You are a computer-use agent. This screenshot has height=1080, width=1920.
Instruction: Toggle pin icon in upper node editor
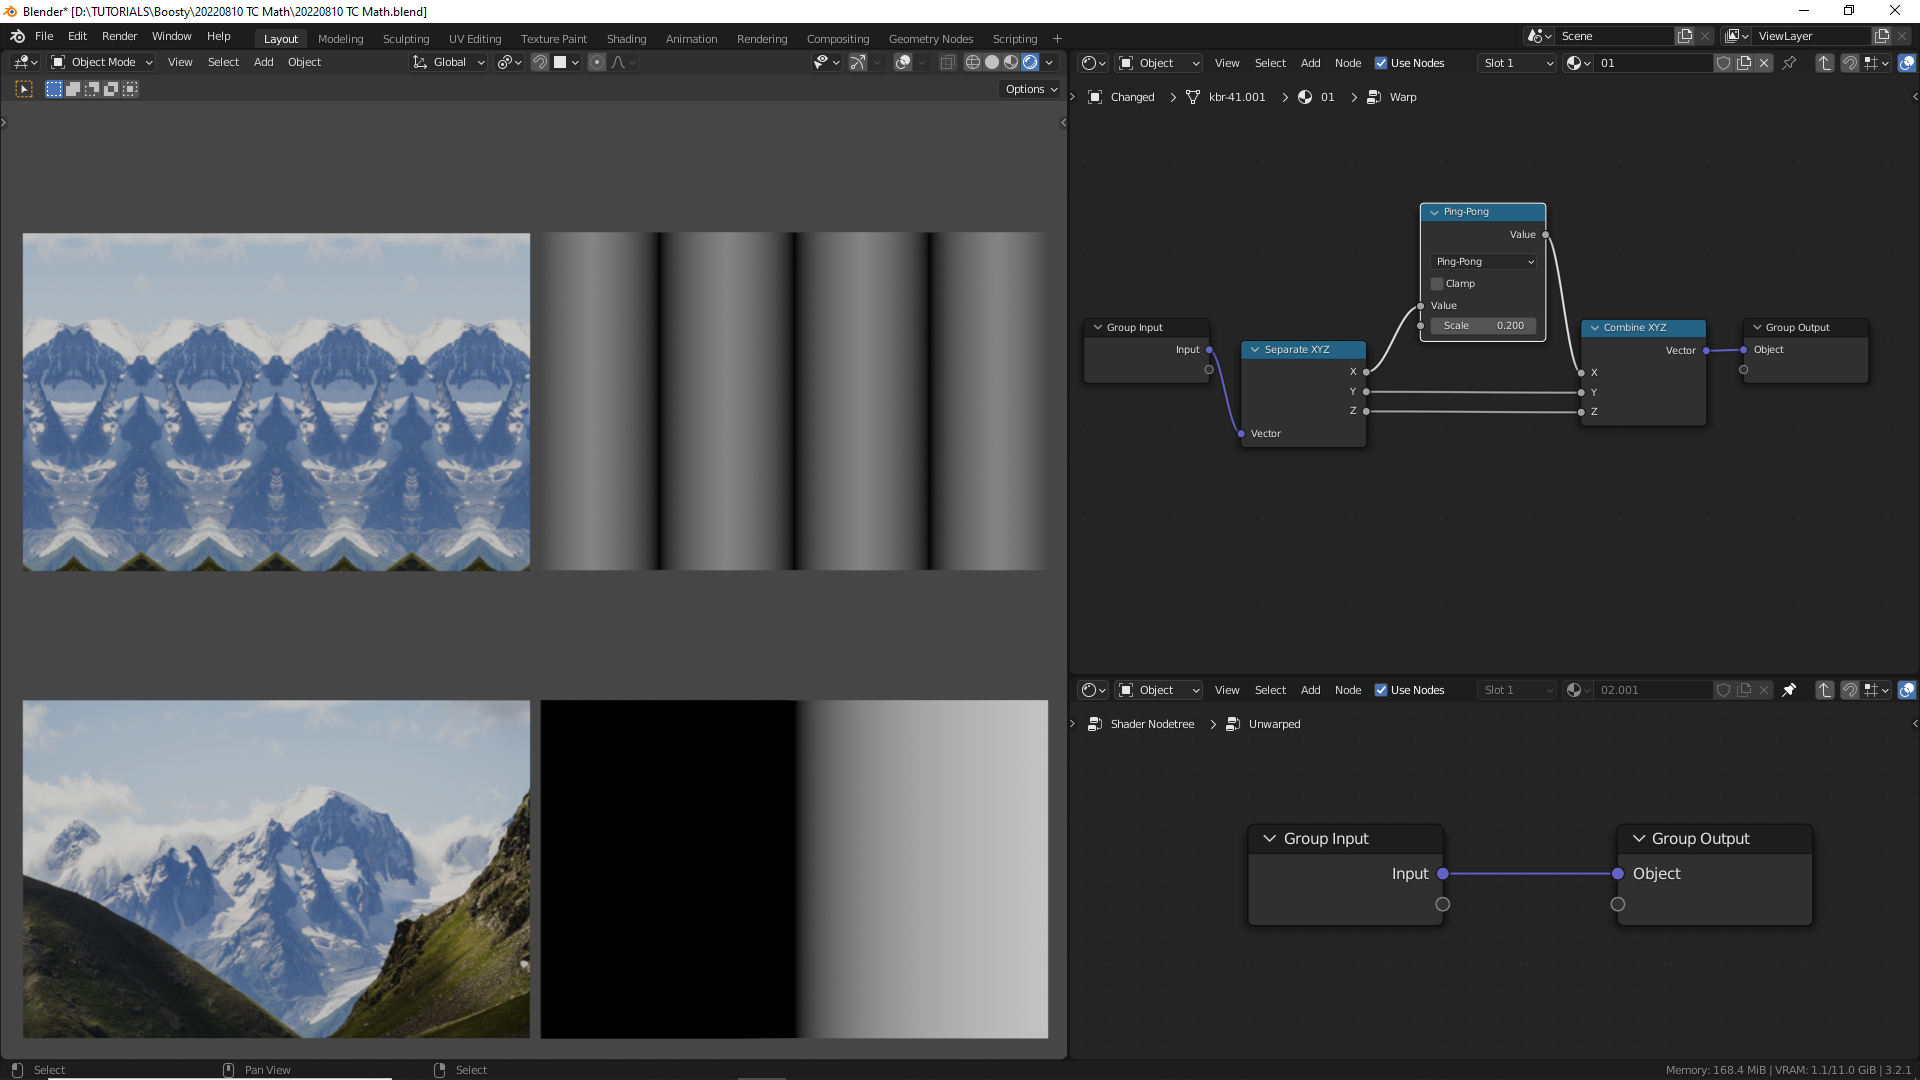point(1789,63)
